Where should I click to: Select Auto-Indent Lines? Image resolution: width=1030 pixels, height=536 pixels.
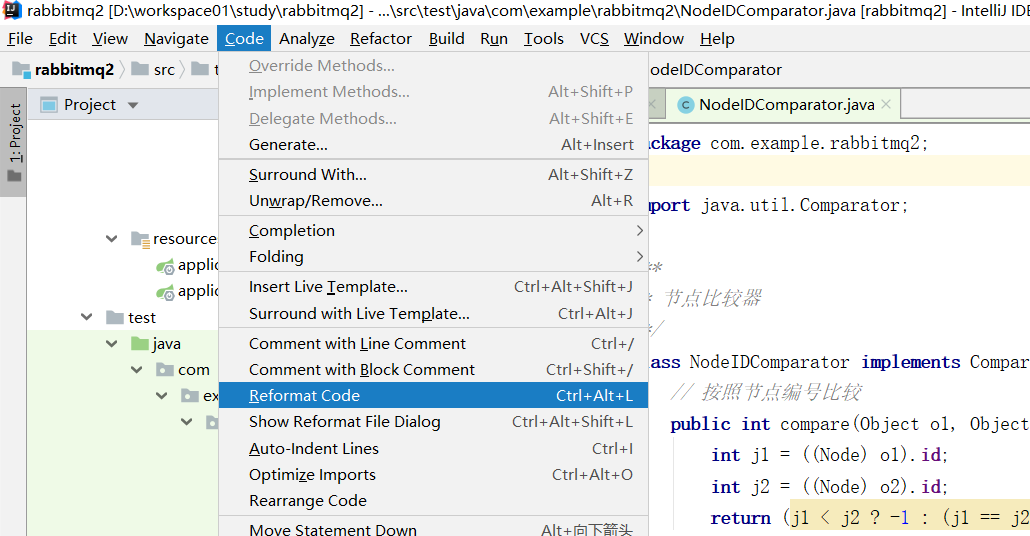pos(434,449)
